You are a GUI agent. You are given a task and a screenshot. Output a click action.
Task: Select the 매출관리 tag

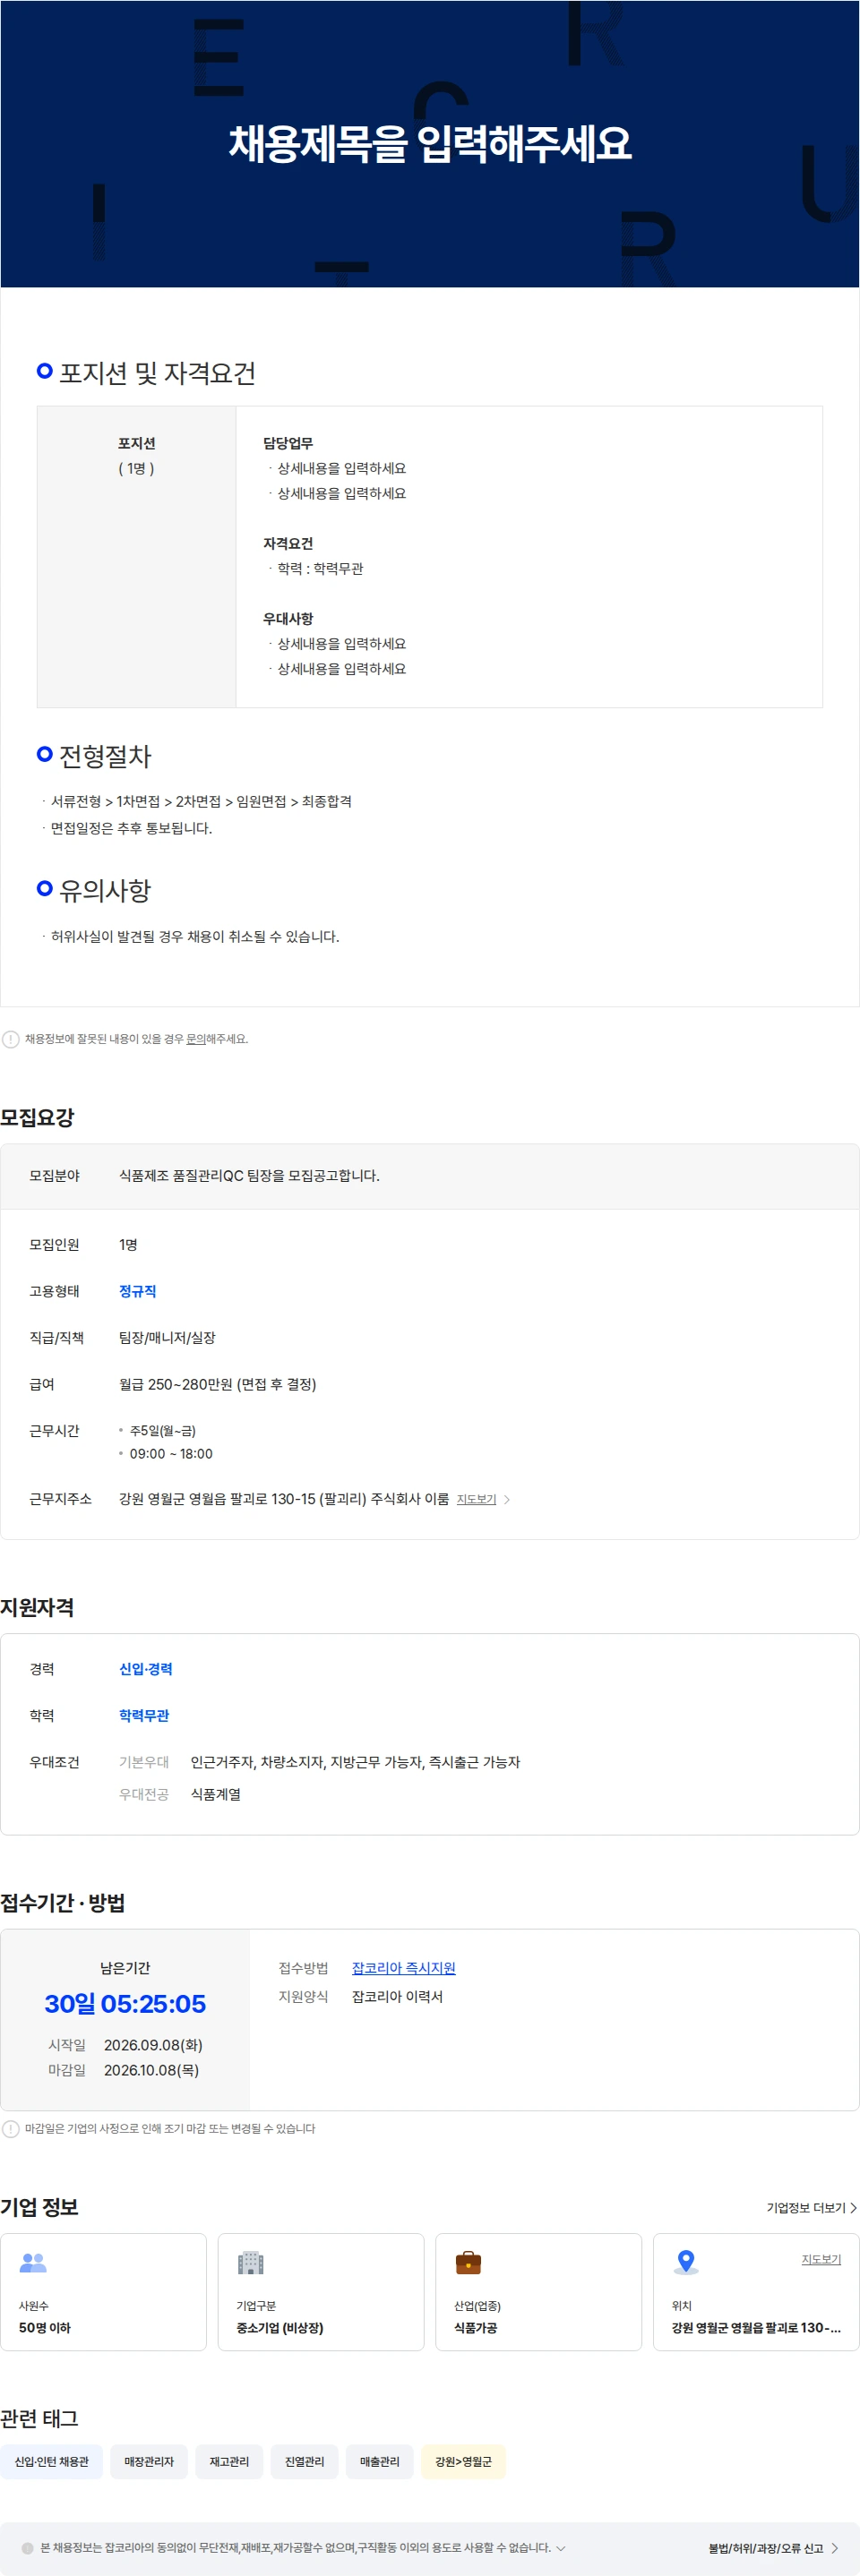[379, 2461]
